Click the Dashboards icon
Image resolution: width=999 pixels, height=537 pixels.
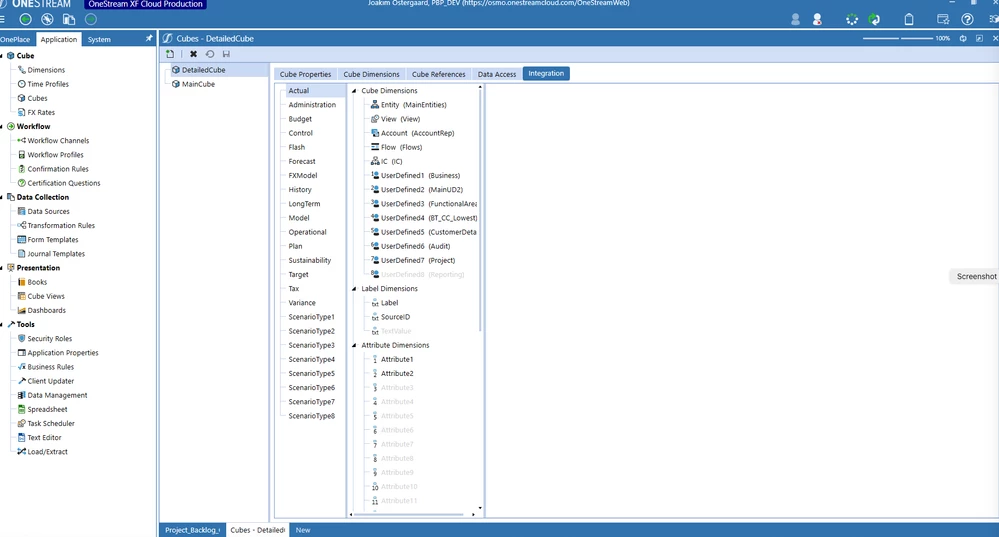point(21,310)
